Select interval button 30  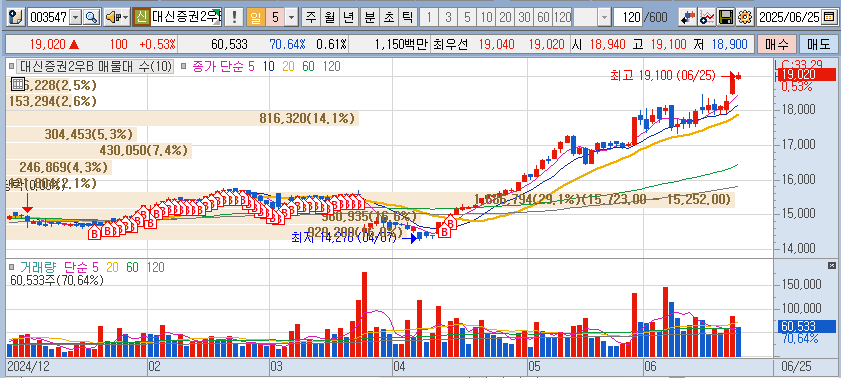pos(525,17)
